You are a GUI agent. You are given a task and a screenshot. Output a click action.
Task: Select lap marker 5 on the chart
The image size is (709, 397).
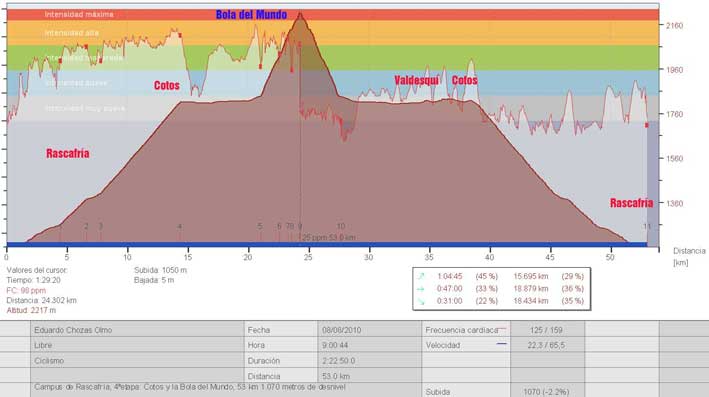(x=260, y=226)
